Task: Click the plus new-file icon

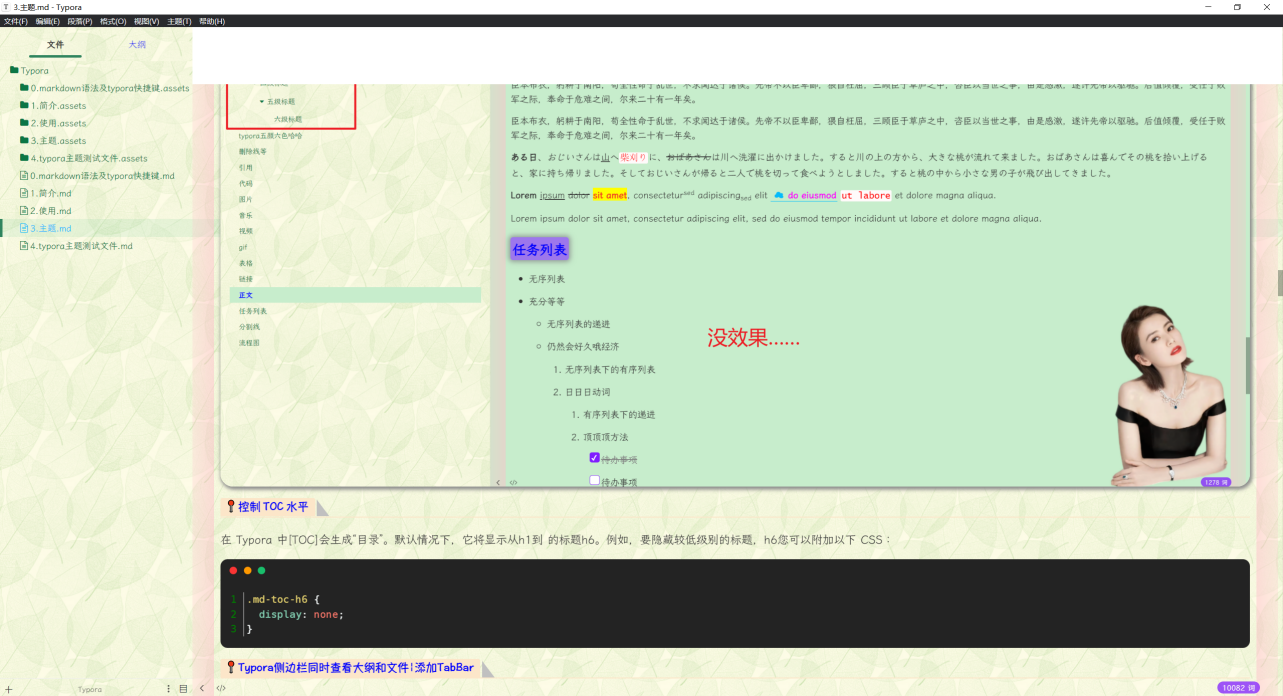Action: [x=8, y=688]
